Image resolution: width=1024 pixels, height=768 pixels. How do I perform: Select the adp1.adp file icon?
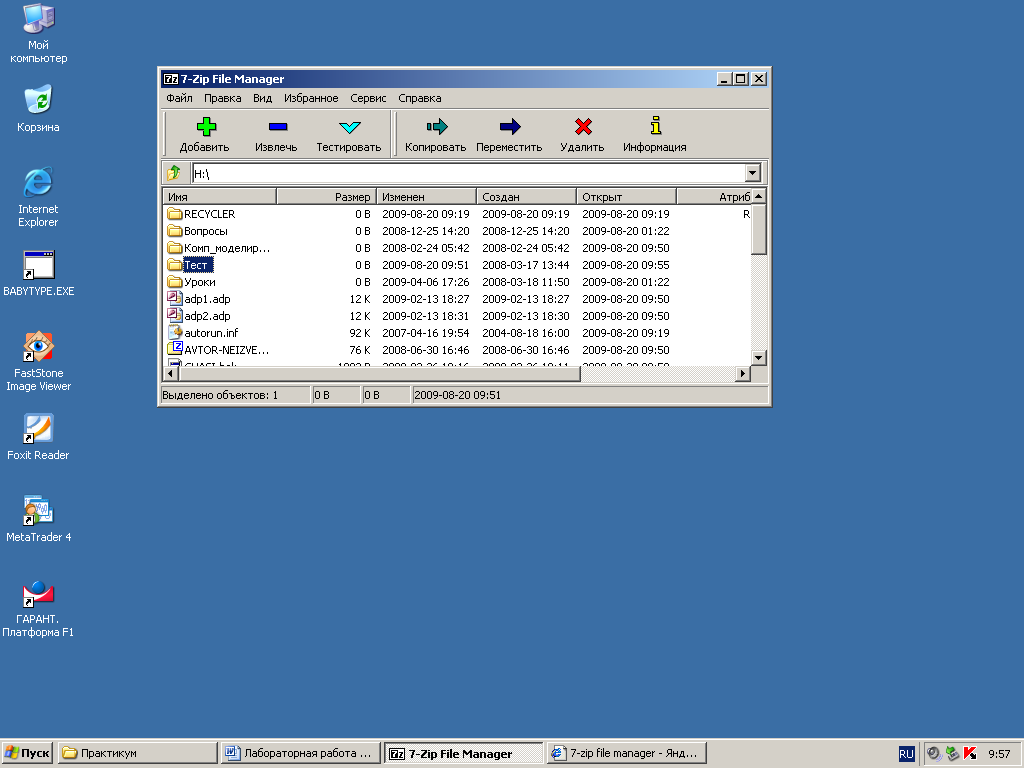point(174,298)
